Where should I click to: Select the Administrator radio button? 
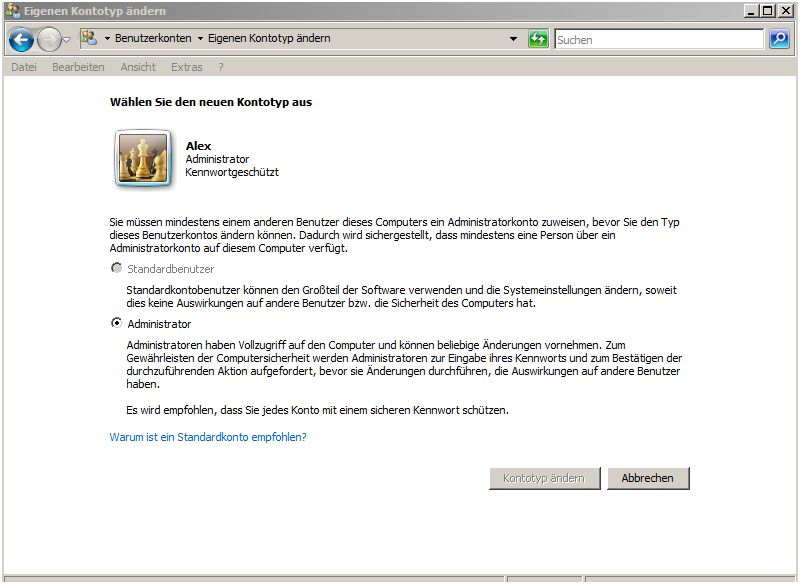(x=117, y=323)
